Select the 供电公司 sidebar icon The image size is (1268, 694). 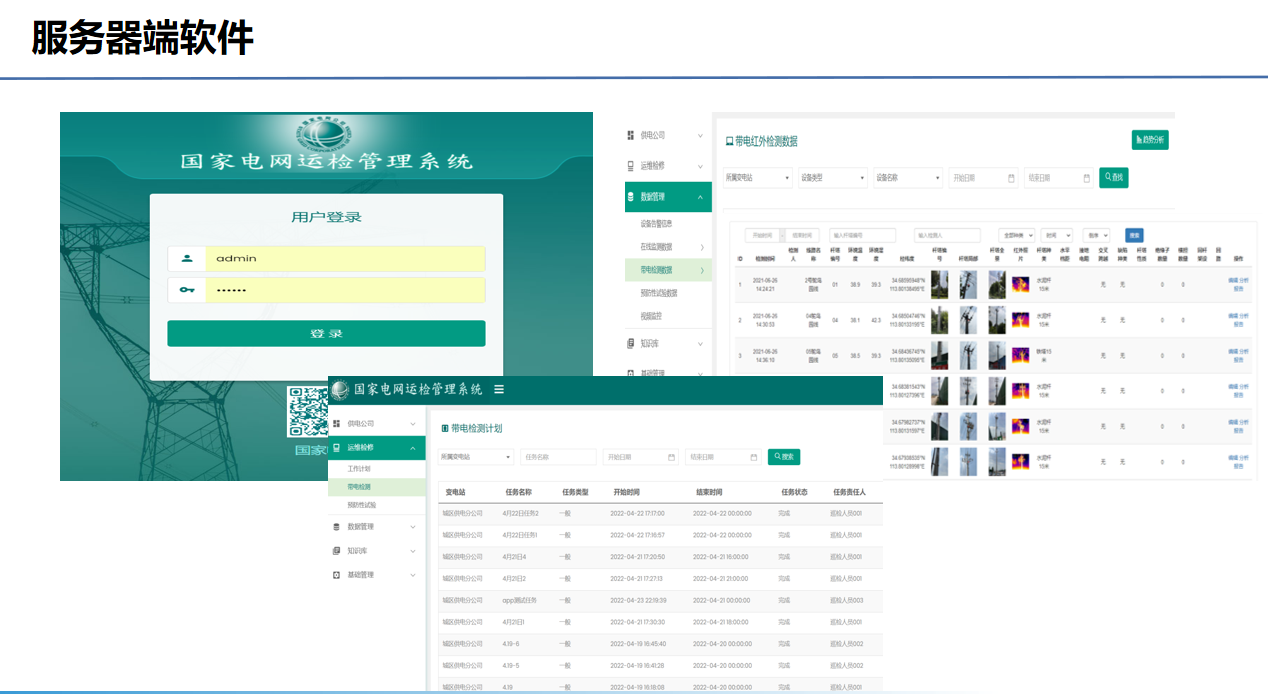point(630,136)
